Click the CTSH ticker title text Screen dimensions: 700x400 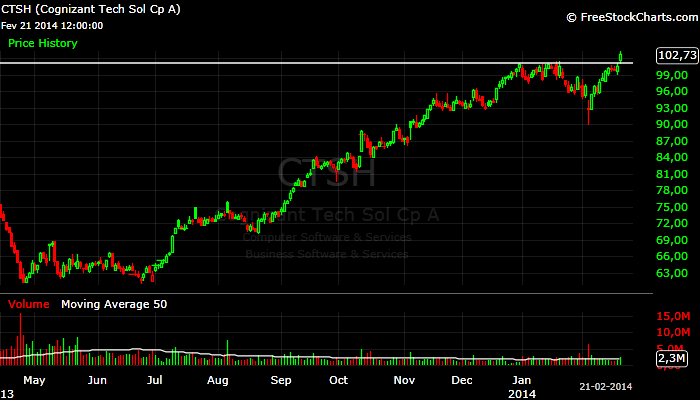tap(91, 9)
